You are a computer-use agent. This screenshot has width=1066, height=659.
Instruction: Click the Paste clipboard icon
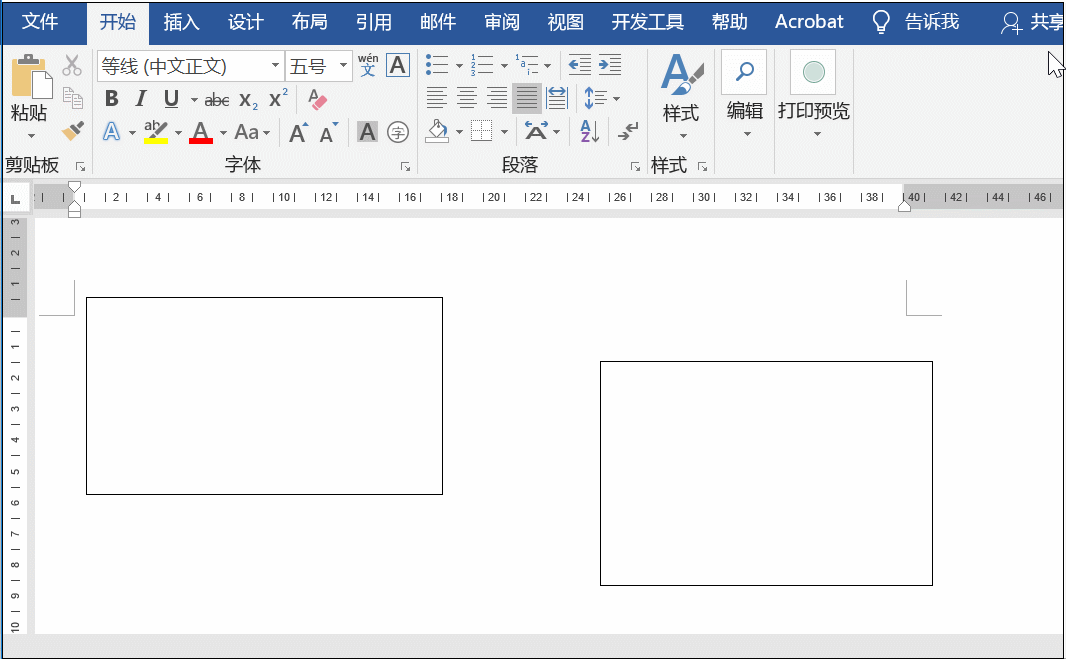point(31,76)
